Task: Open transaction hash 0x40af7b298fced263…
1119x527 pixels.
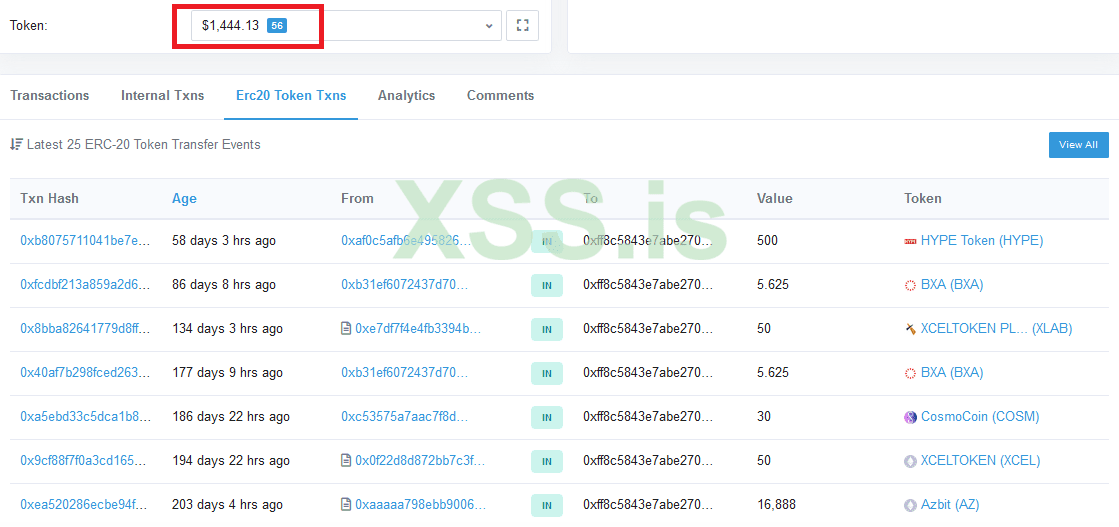Action: [86, 373]
